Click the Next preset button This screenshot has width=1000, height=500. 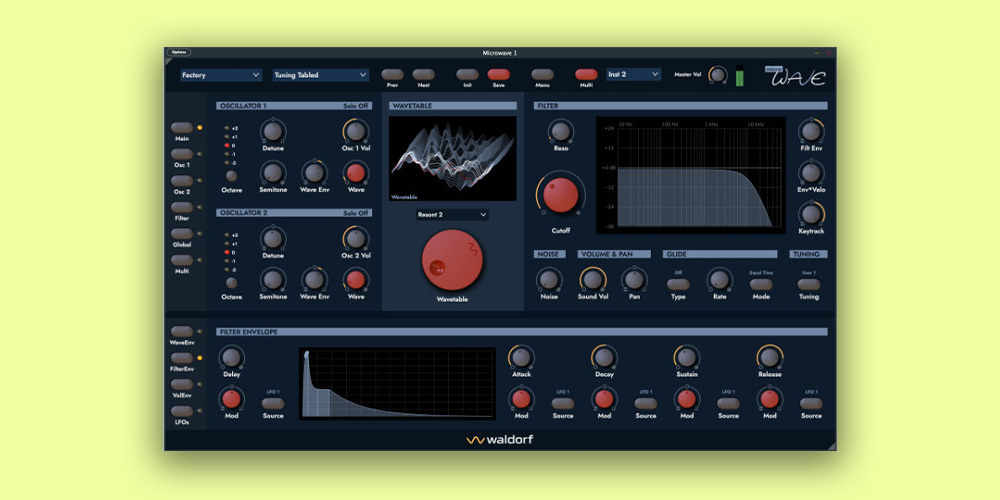click(x=423, y=75)
